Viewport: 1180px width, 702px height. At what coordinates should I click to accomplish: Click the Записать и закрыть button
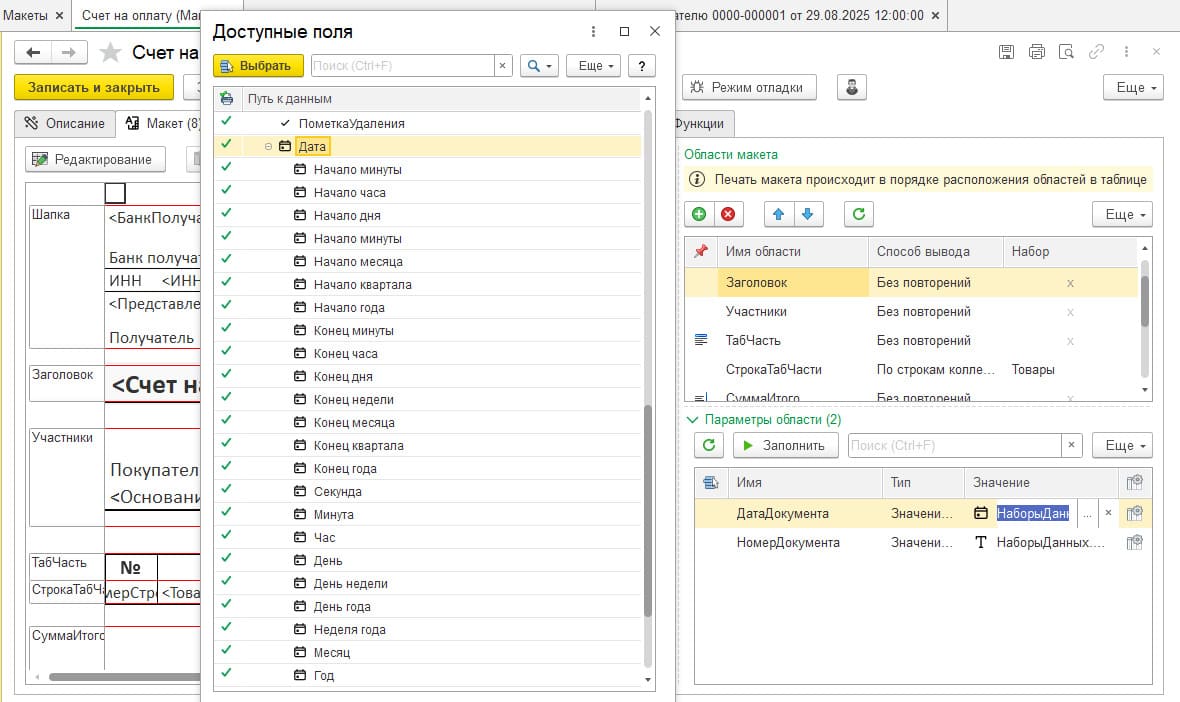94,87
